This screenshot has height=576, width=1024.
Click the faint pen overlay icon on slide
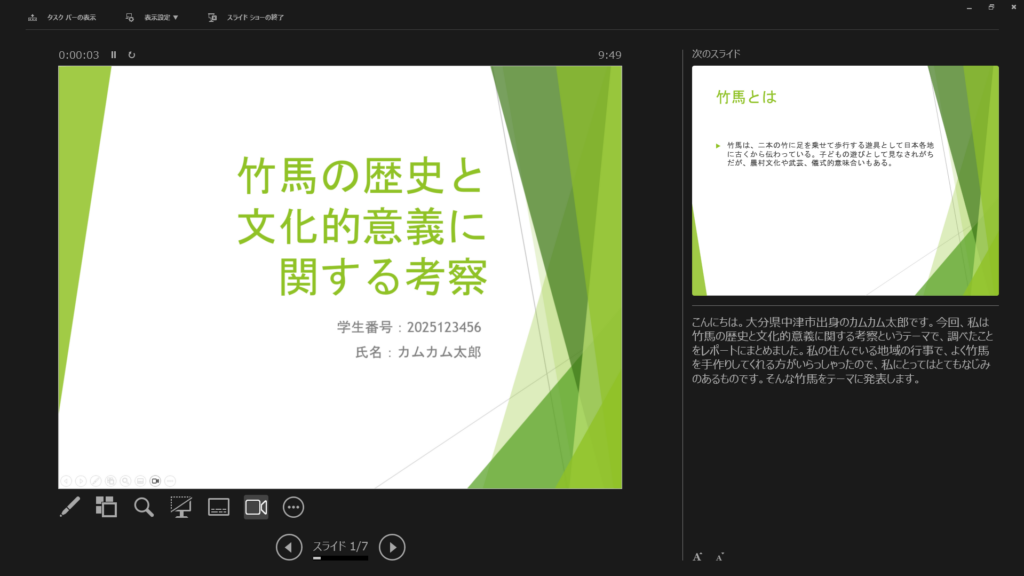point(96,481)
